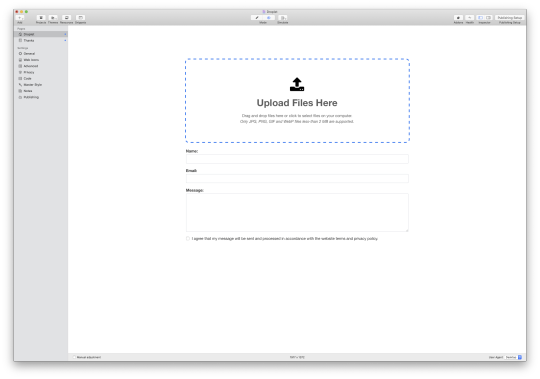Click the preview dimensions text in status bar
540x379 pixels.
click(x=297, y=357)
